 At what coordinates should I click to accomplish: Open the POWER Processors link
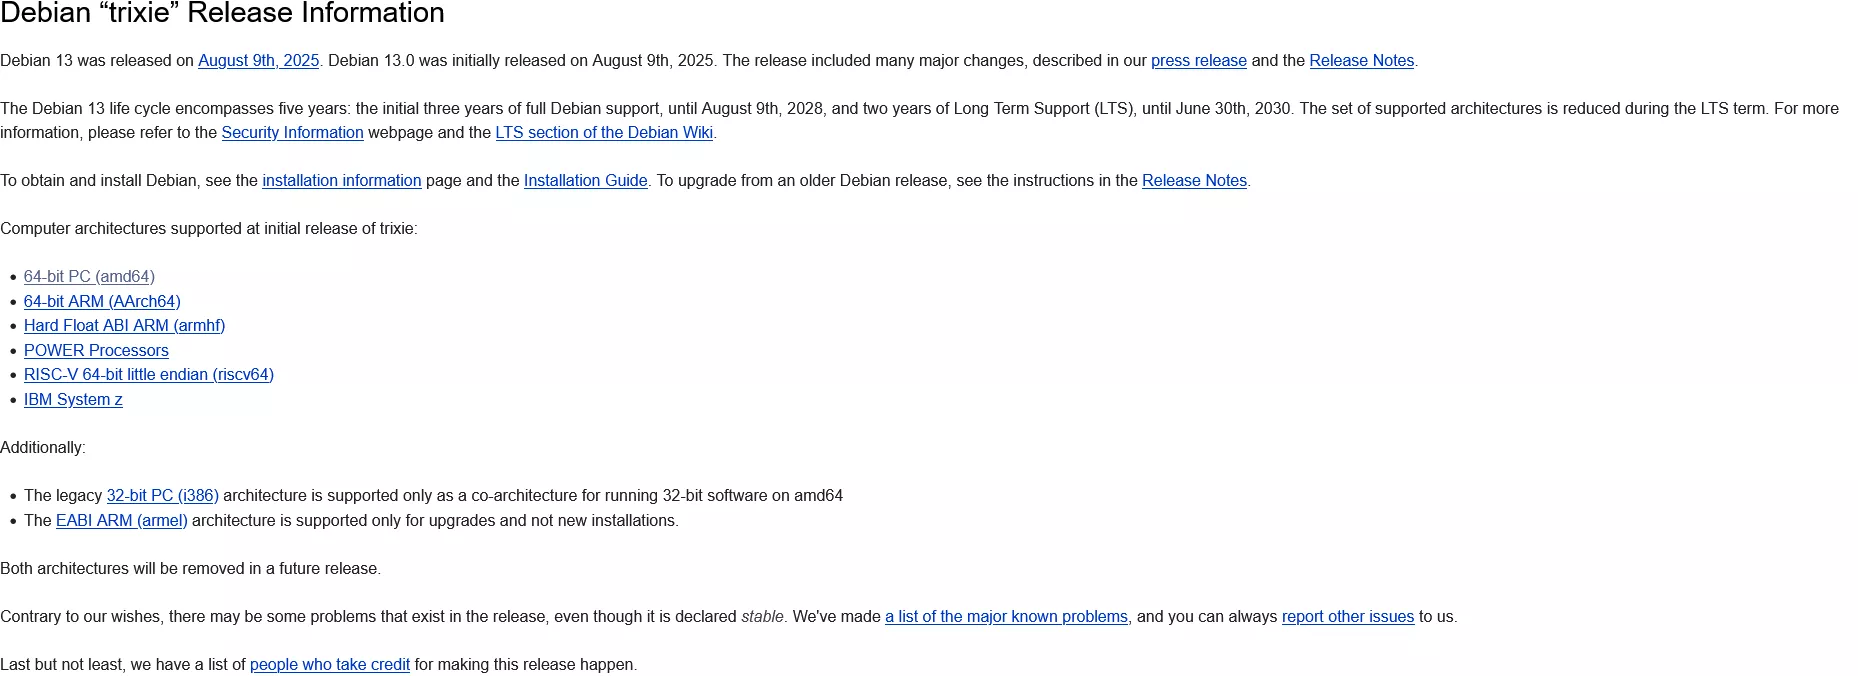coord(96,351)
